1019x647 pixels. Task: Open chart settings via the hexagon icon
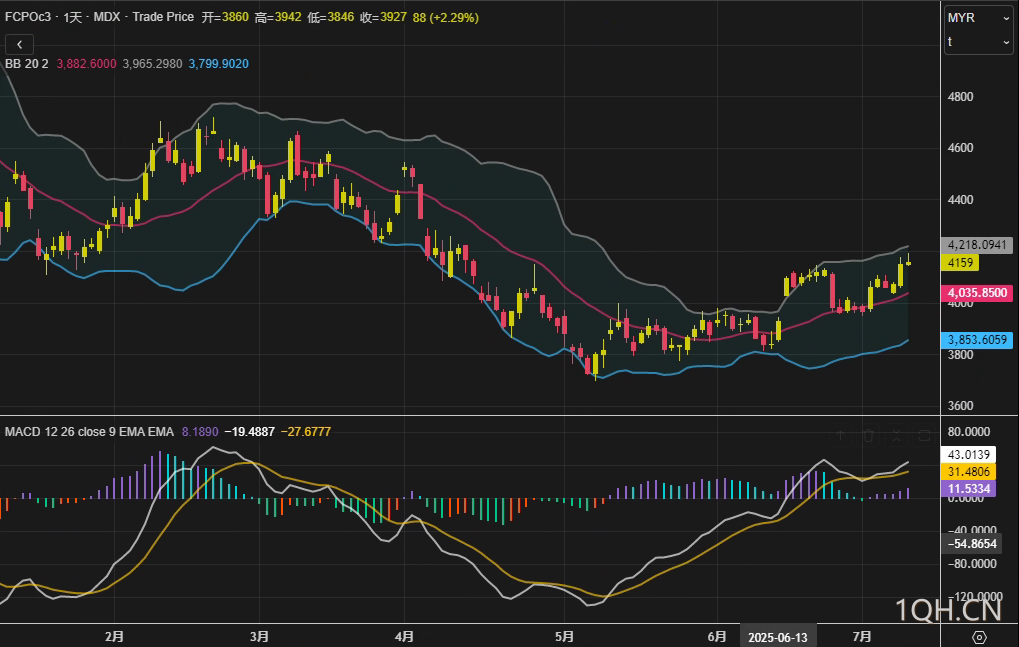point(979,637)
